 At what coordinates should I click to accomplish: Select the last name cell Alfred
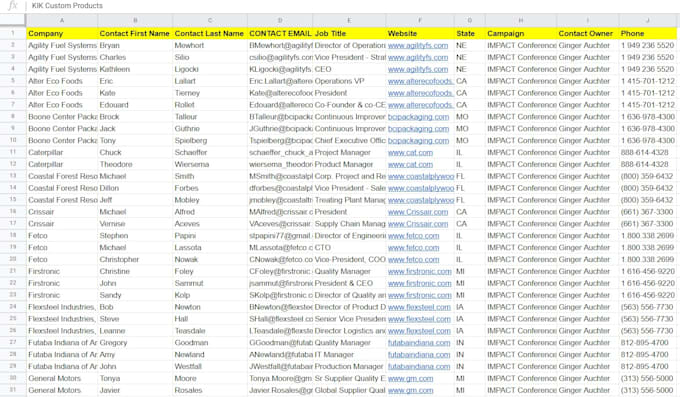[210, 212]
